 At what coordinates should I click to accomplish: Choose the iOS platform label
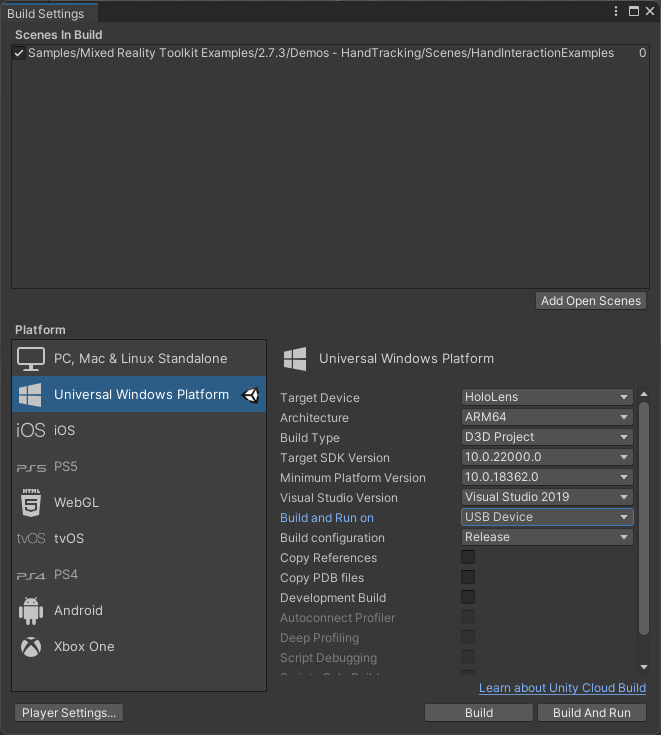point(64,430)
